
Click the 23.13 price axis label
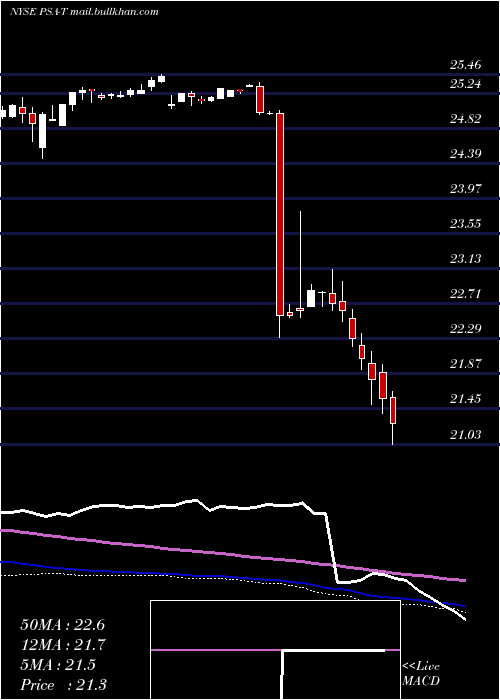(466, 259)
